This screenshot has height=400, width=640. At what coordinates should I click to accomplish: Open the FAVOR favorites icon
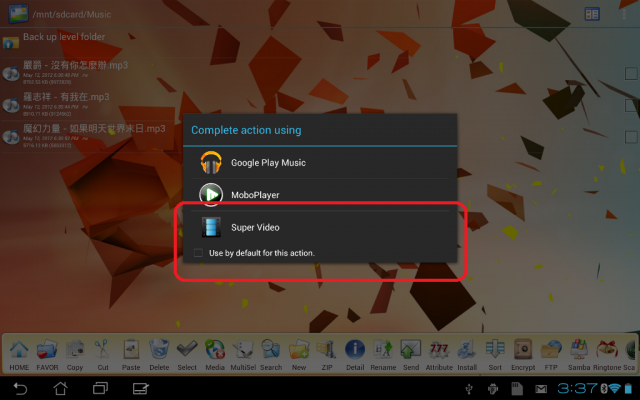(x=47, y=354)
